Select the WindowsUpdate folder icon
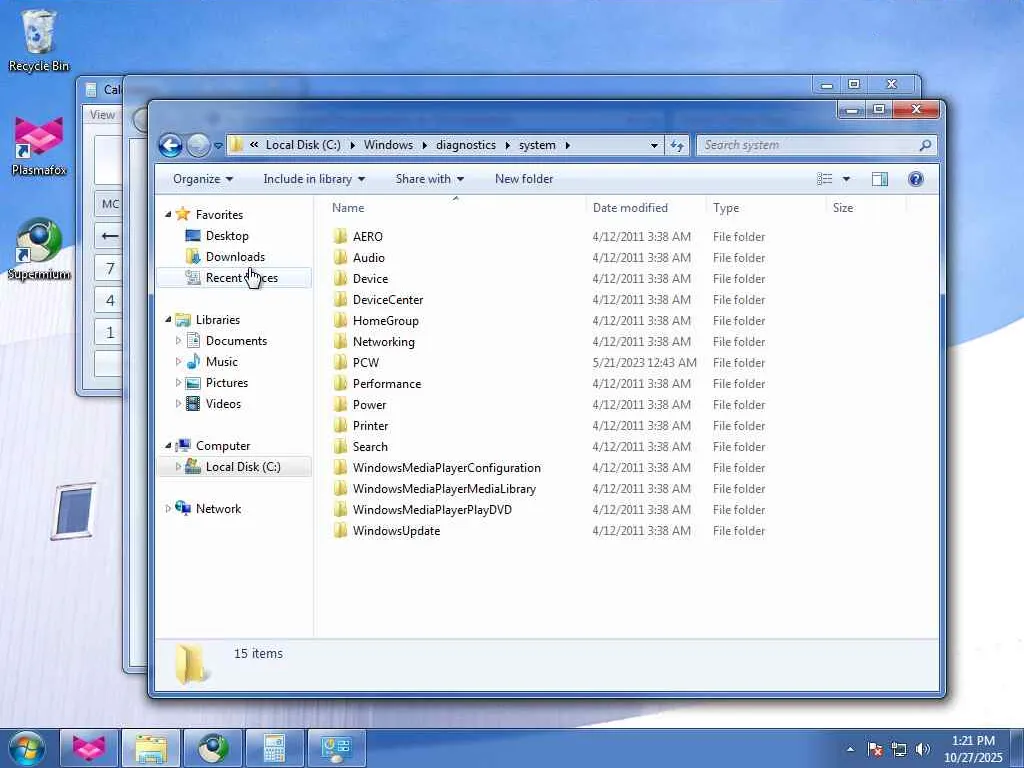 coord(340,530)
